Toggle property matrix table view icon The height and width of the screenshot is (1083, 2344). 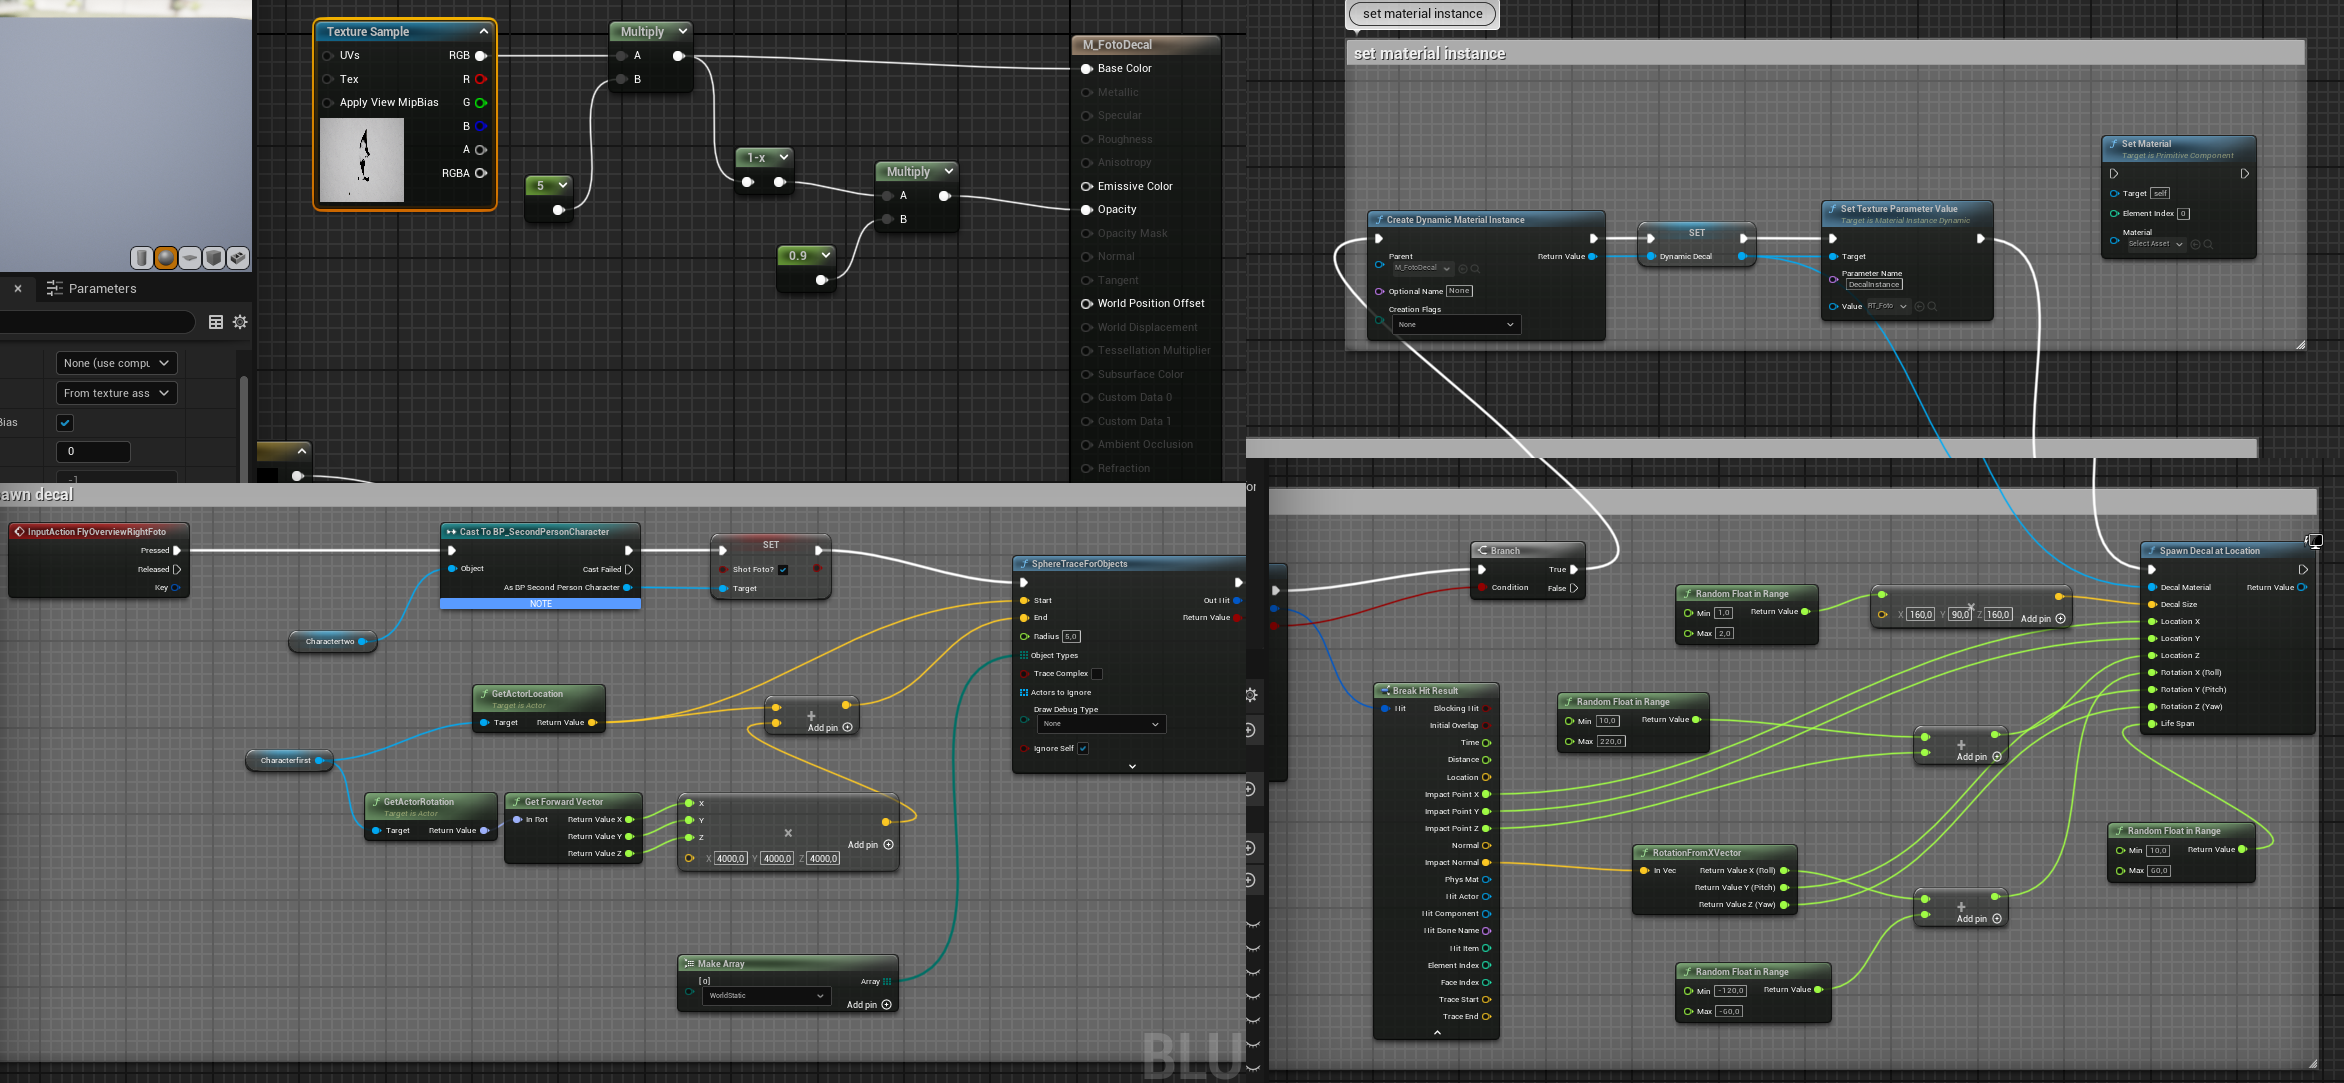[x=216, y=322]
